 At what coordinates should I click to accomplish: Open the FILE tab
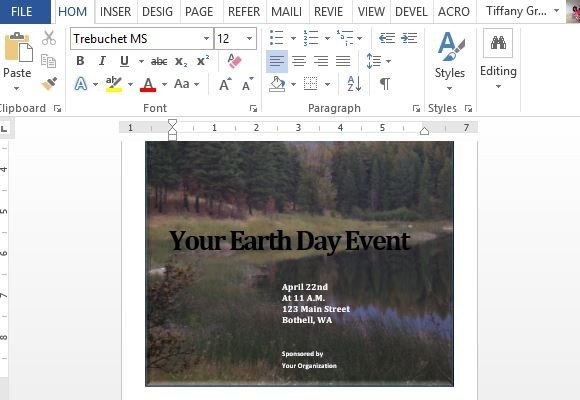[x=22, y=11]
